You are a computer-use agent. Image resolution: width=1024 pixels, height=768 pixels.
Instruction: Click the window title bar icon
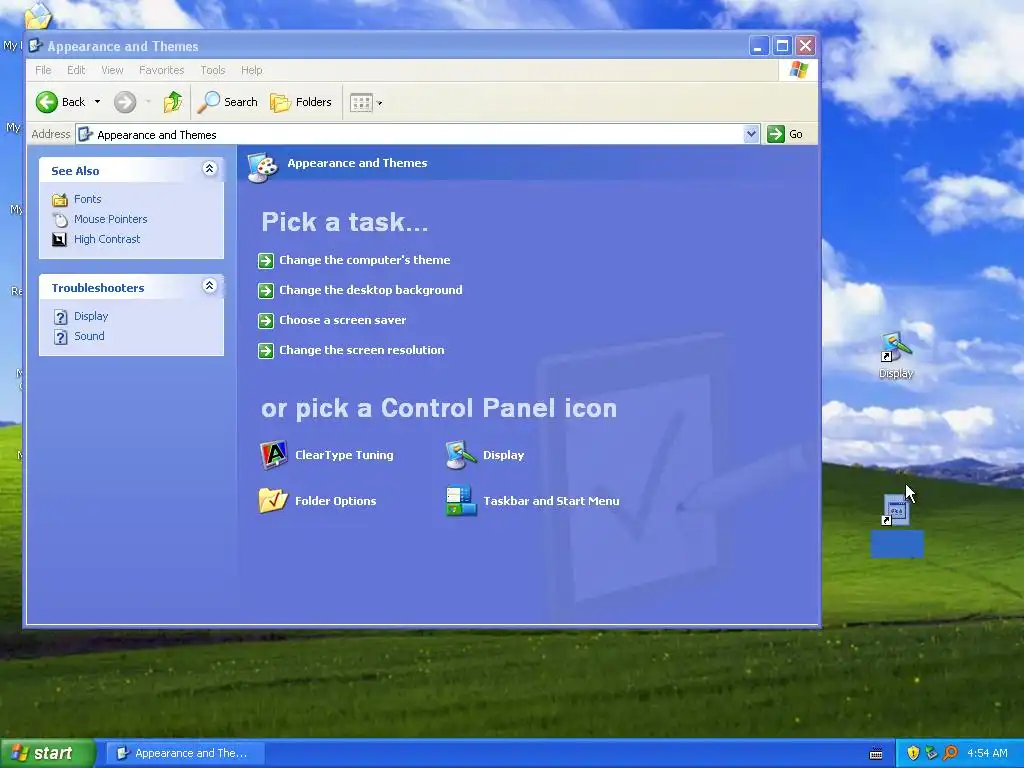tap(36, 46)
